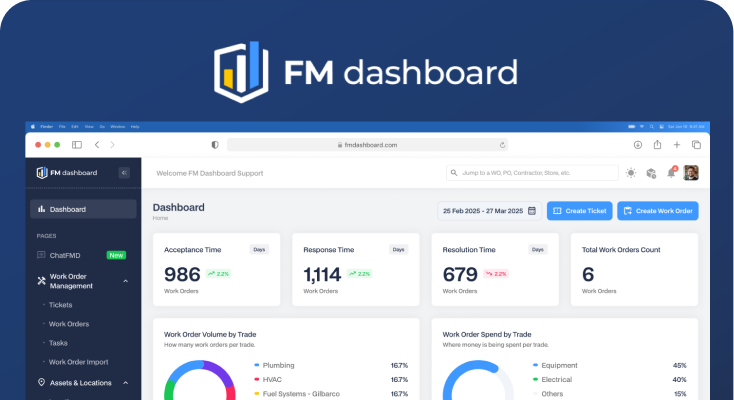Click the 1,114 value in Response Time
The width and height of the screenshot is (734, 400).
(322, 274)
